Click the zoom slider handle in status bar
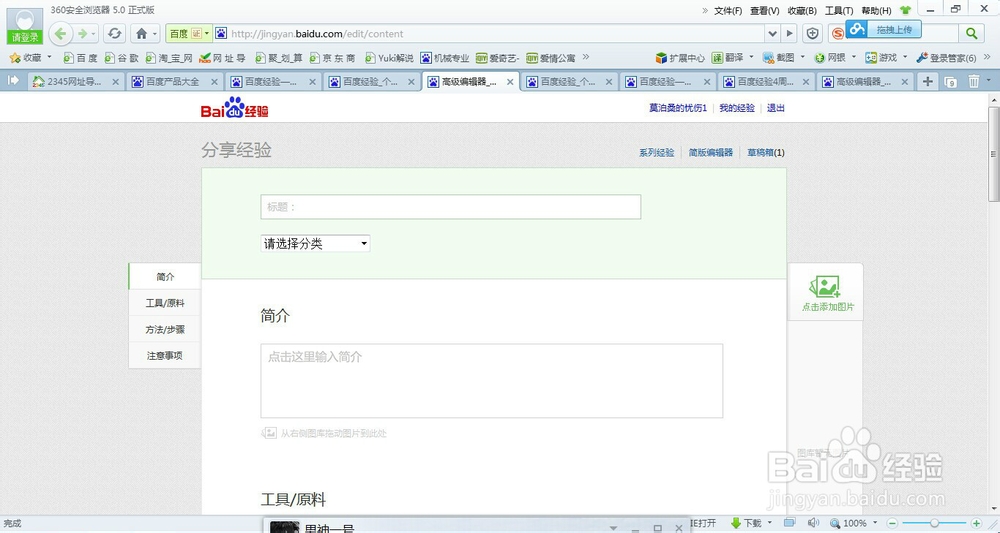Image resolution: width=1000 pixels, height=533 pixels. (934, 523)
